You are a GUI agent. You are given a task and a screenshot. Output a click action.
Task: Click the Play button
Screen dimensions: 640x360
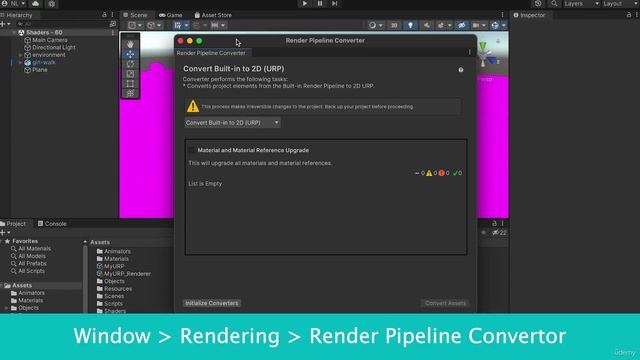pos(305,3)
